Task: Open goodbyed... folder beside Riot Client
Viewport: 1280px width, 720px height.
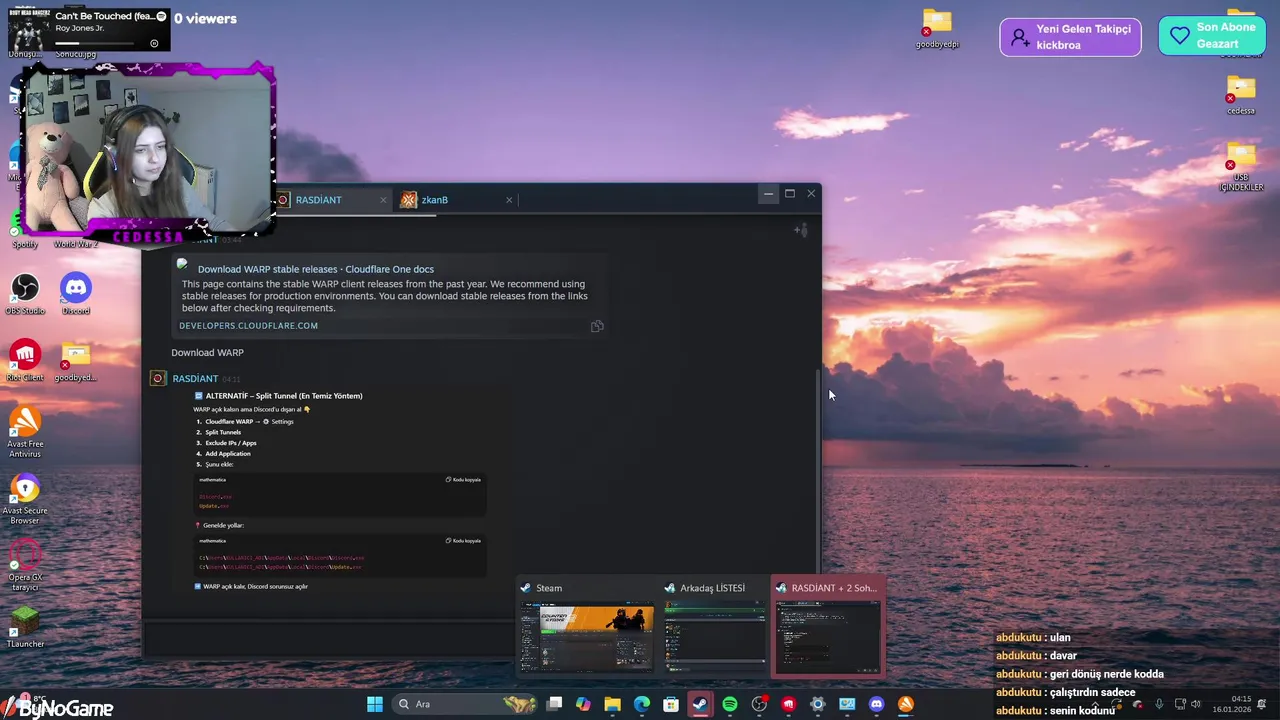Action: coord(76,361)
